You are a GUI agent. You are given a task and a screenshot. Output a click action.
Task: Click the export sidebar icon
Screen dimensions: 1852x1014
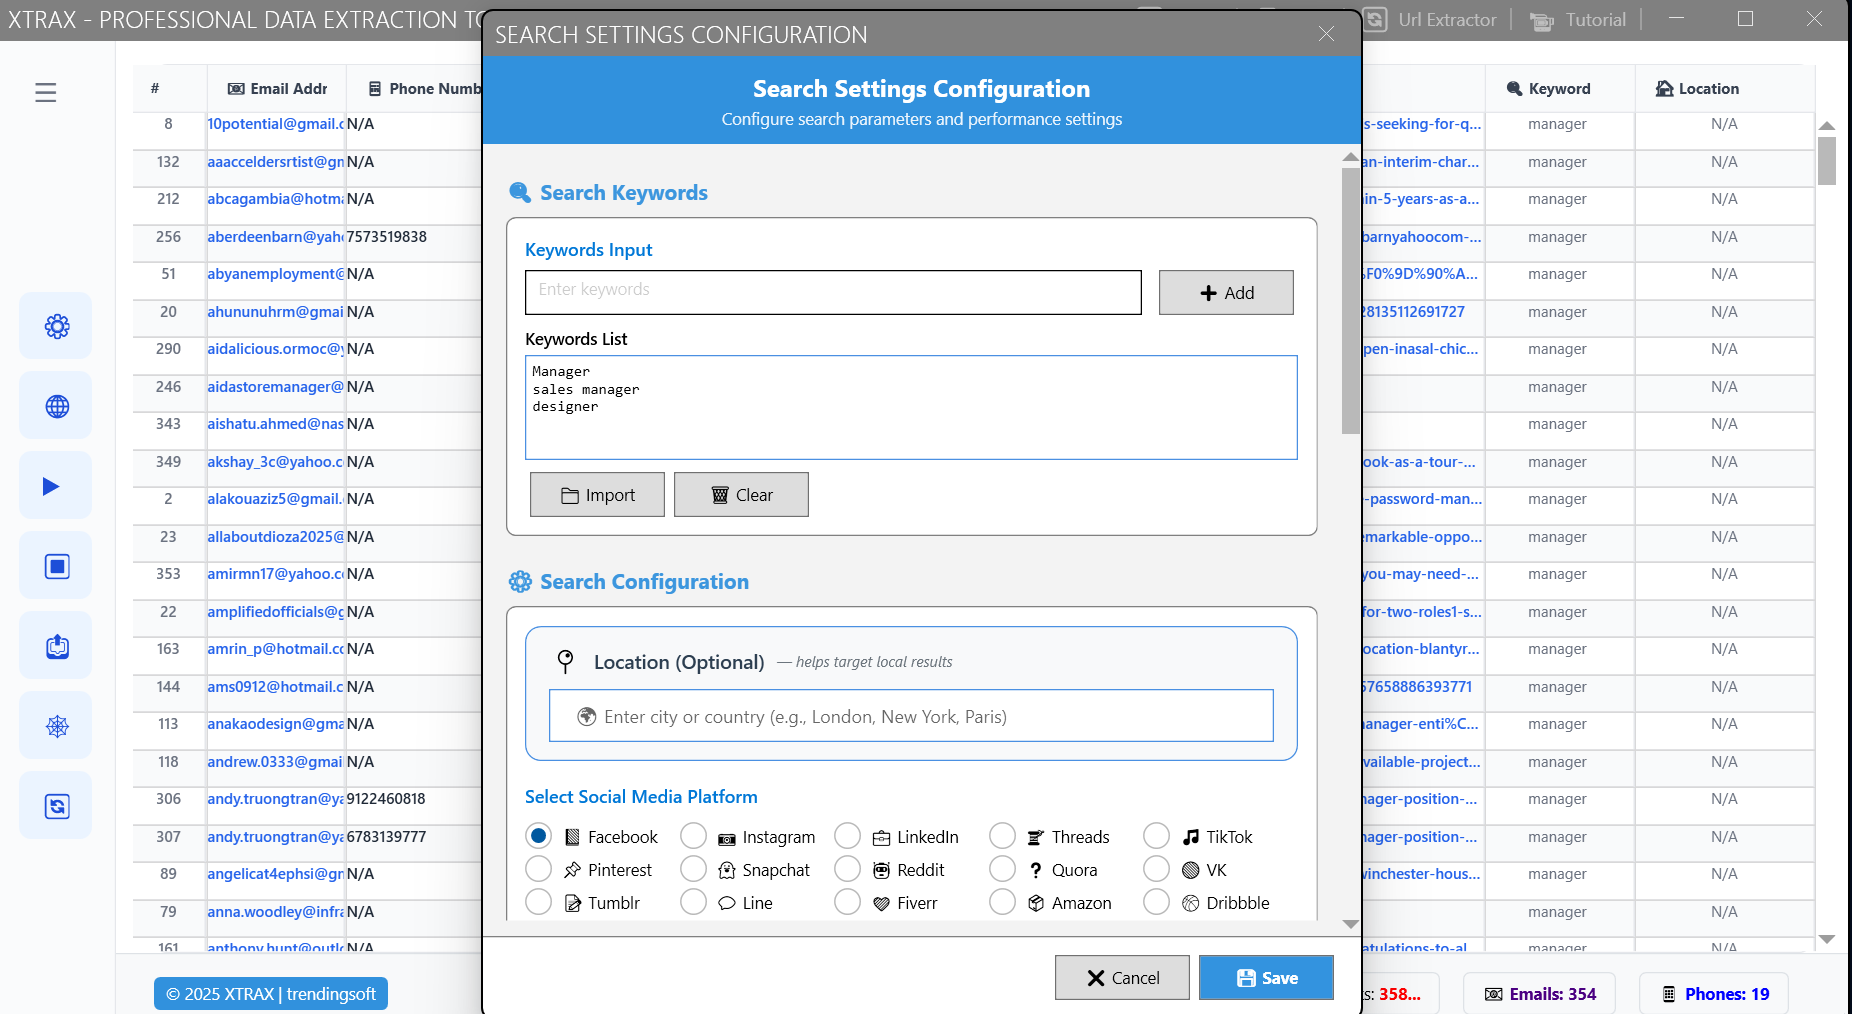click(x=57, y=646)
